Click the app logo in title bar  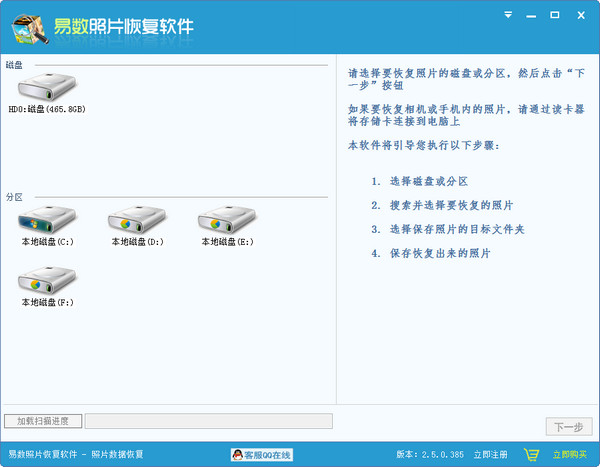click(25, 25)
